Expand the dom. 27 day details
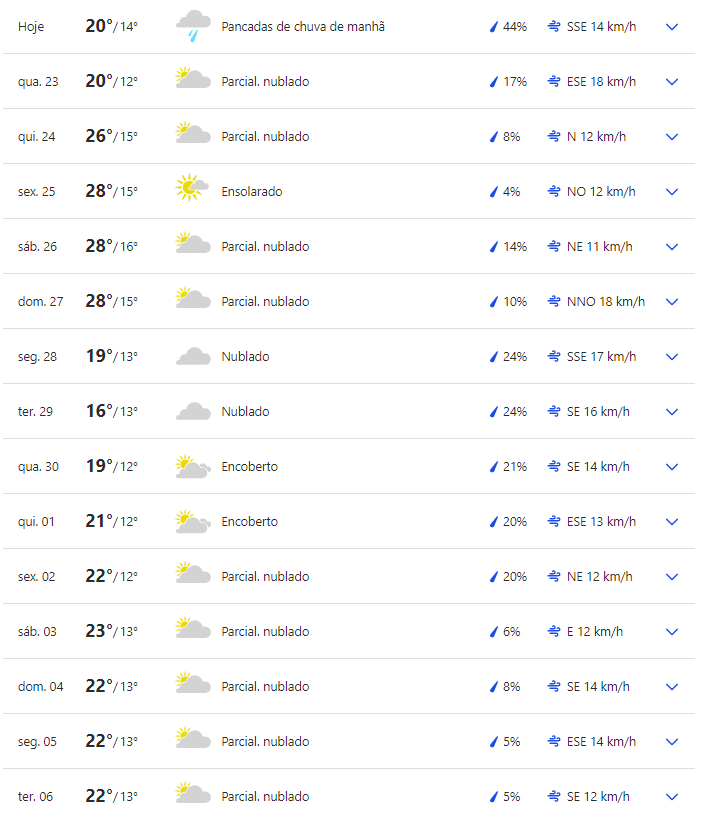701x822 pixels. tap(672, 302)
